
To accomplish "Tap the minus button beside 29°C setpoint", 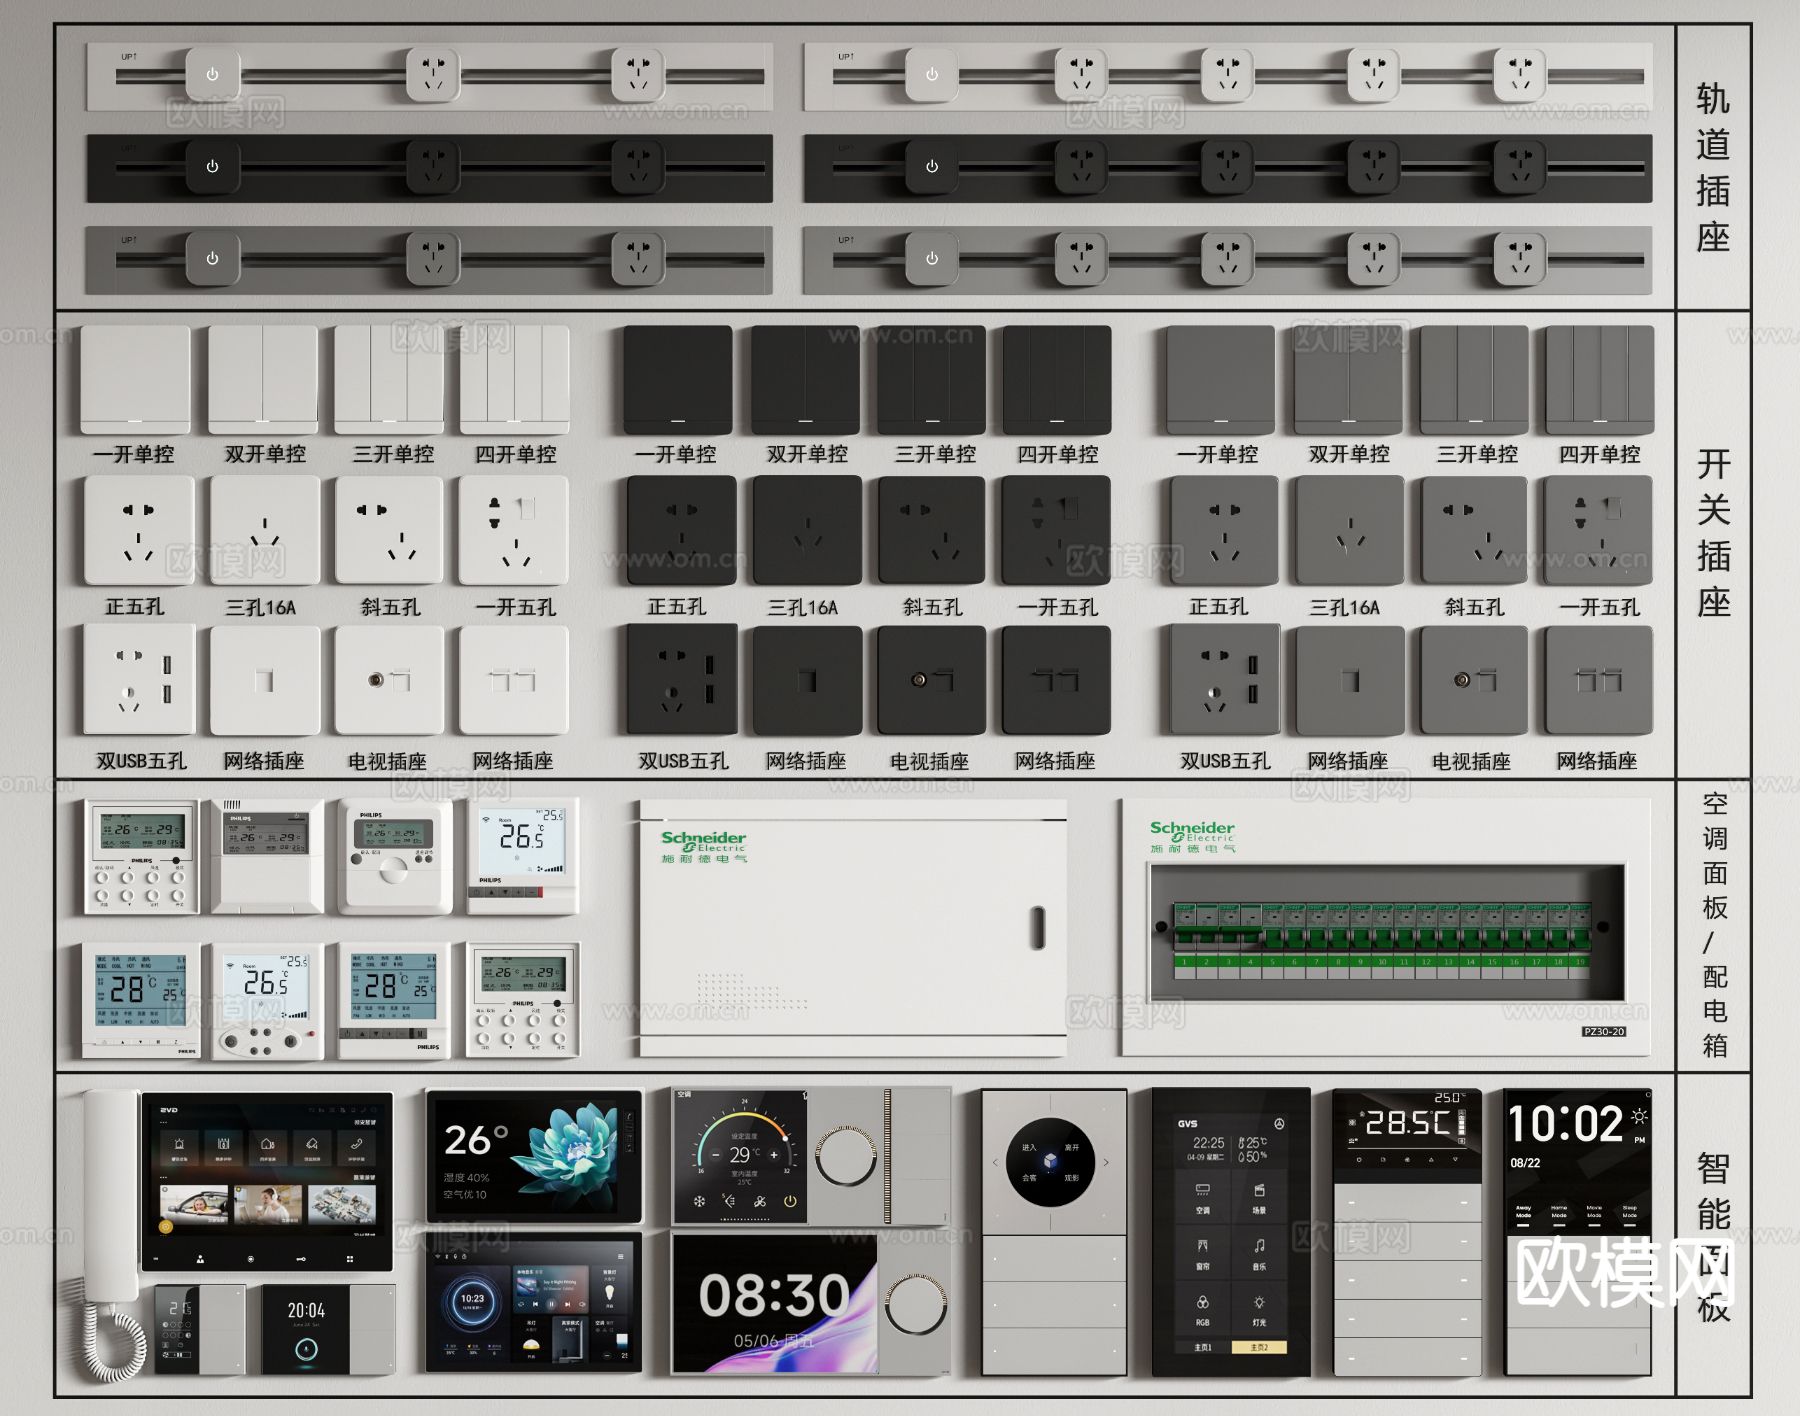I will click(716, 1155).
